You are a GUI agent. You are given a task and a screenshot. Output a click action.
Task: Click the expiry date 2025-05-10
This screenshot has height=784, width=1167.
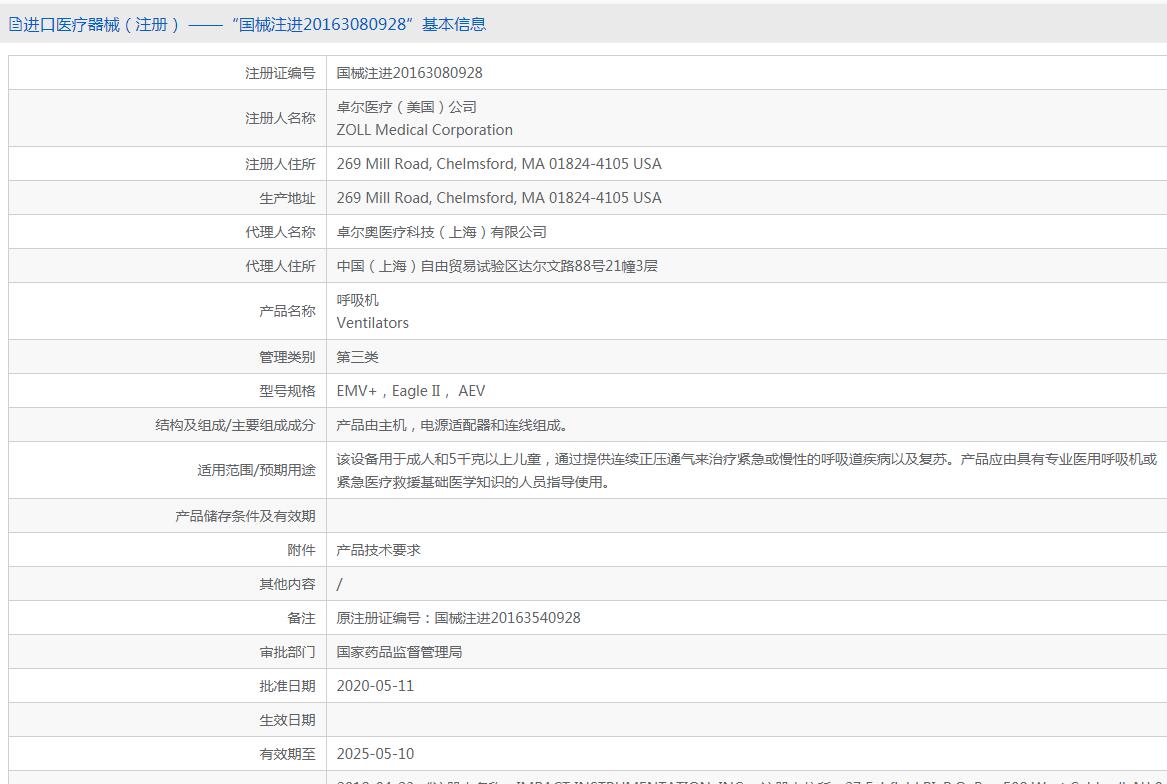pyautogui.click(x=375, y=754)
